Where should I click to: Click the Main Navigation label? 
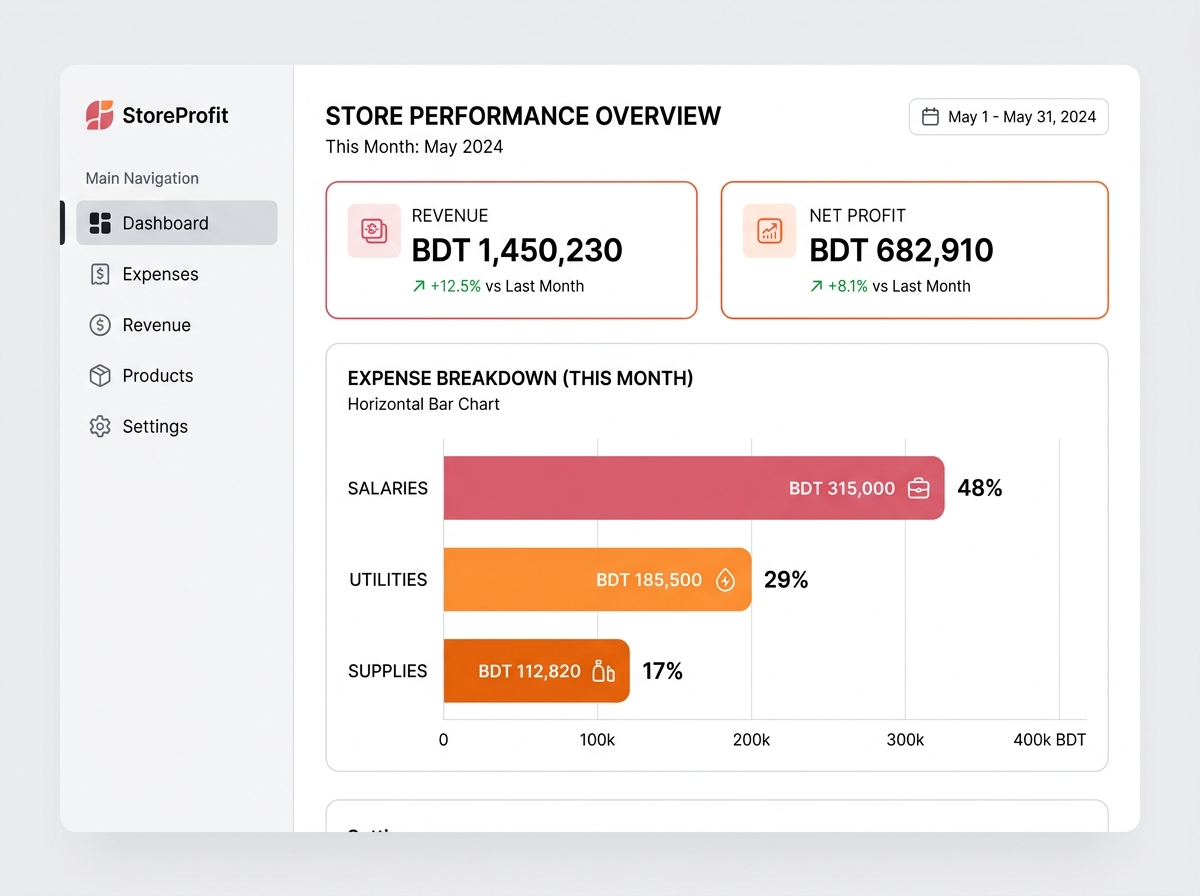point(142,178)
